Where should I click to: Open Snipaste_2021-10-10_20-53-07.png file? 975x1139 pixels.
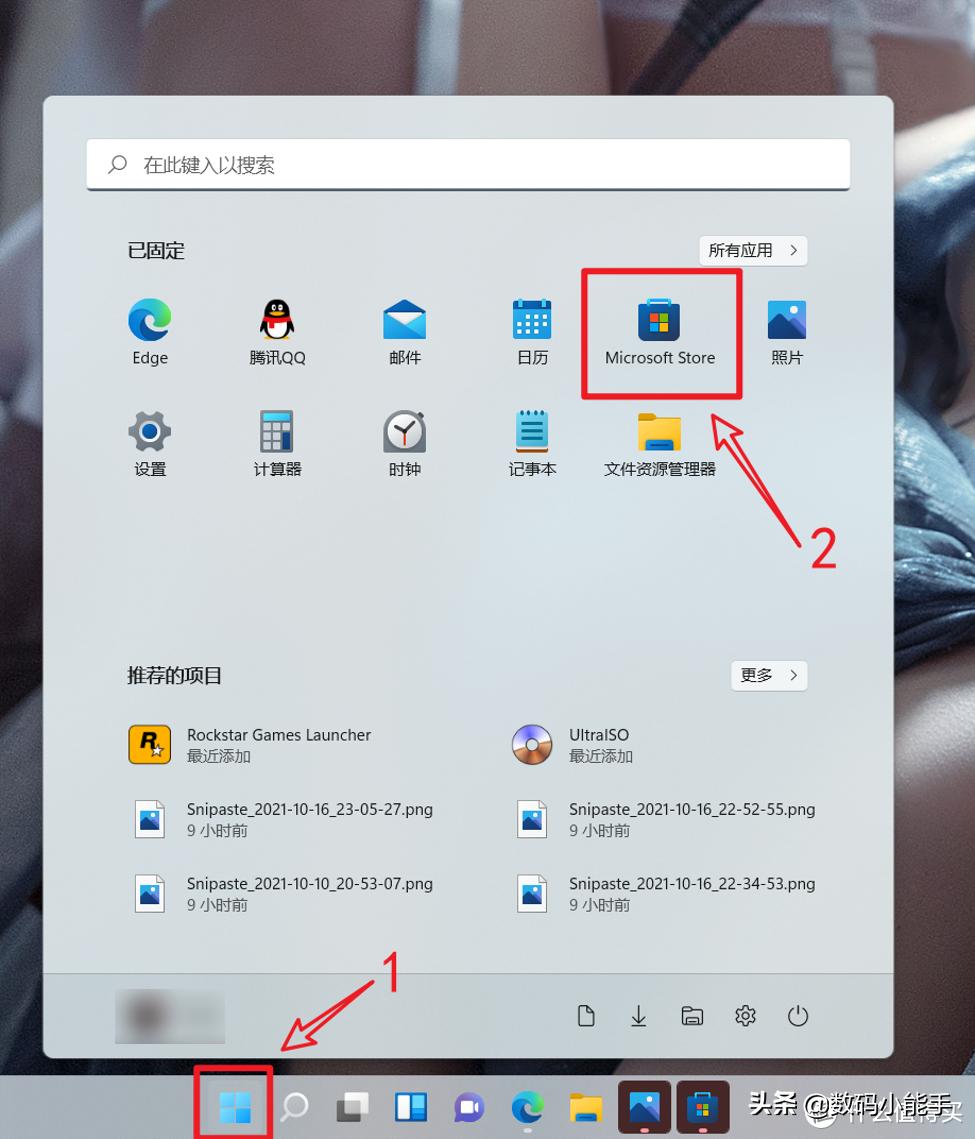(x=283, y=893)
